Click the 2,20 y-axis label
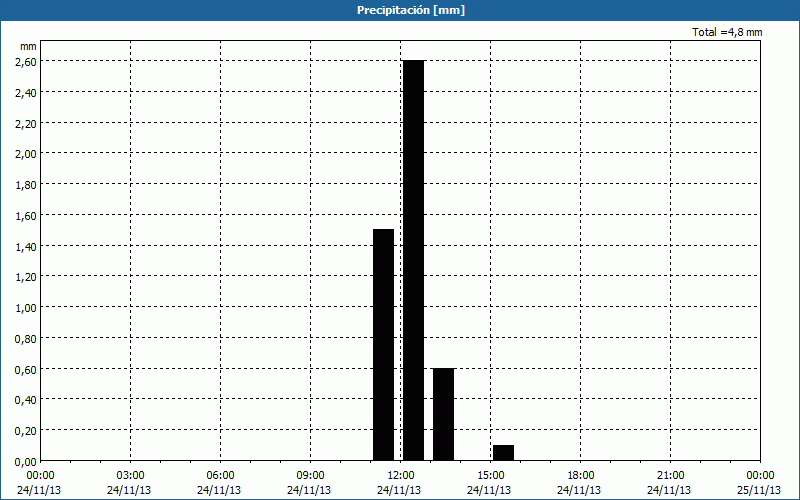The height and width of the screenshot is (500, 800). (27, 123)
